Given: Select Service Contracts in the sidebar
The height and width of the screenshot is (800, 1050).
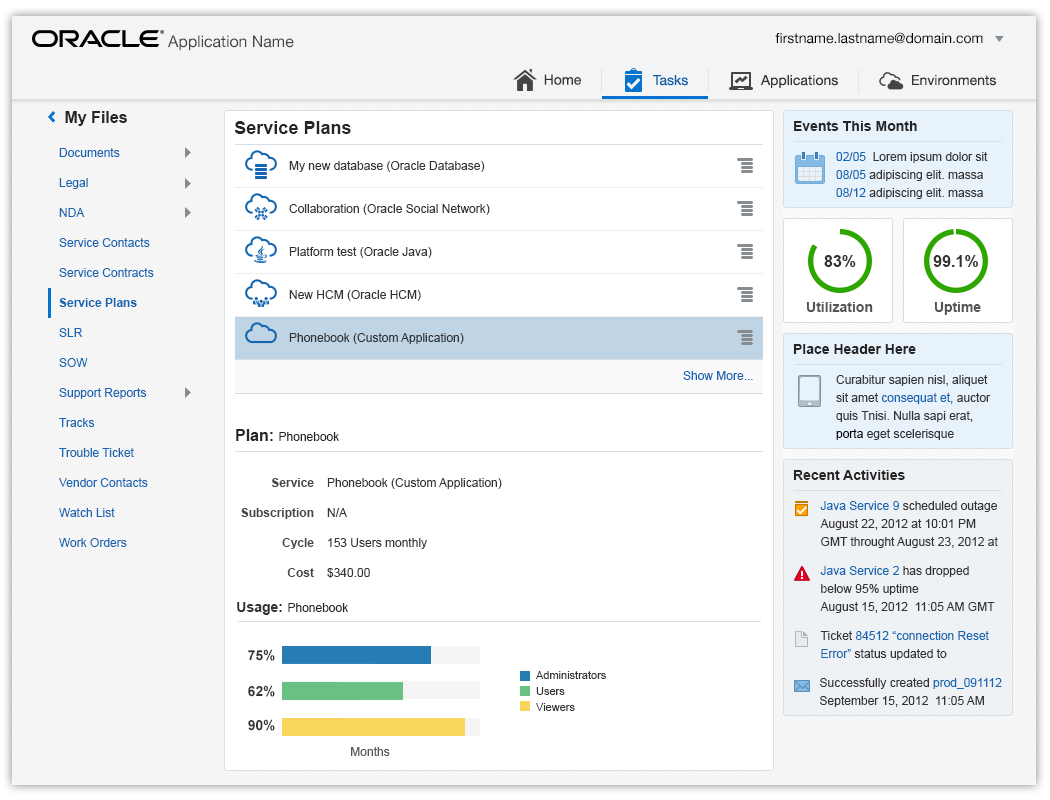Looking at the screenshot, I should coord(106,272).
